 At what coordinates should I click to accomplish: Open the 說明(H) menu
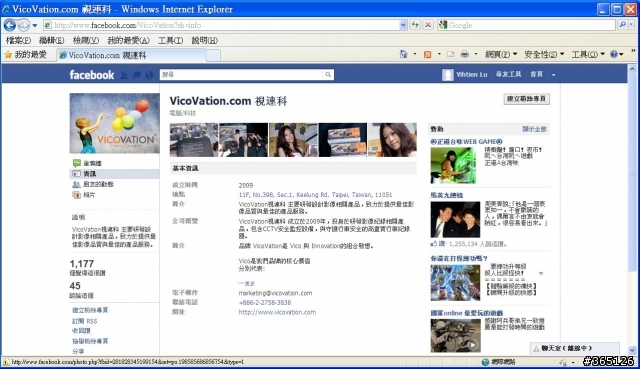[x=204, y=40]
